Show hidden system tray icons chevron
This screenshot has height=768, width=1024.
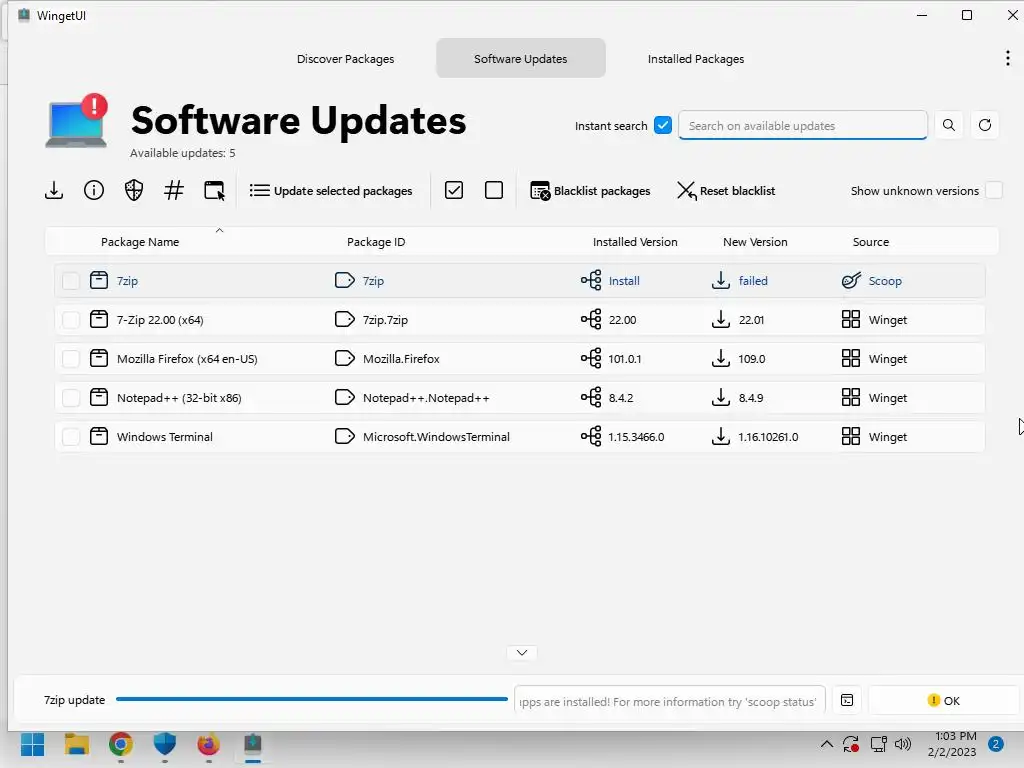click(x=827, y=744)
